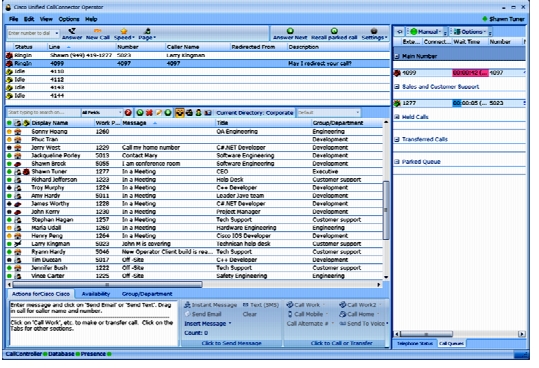
Task: Start a New Call from the toolbar
Action: [x=98, y=34]
